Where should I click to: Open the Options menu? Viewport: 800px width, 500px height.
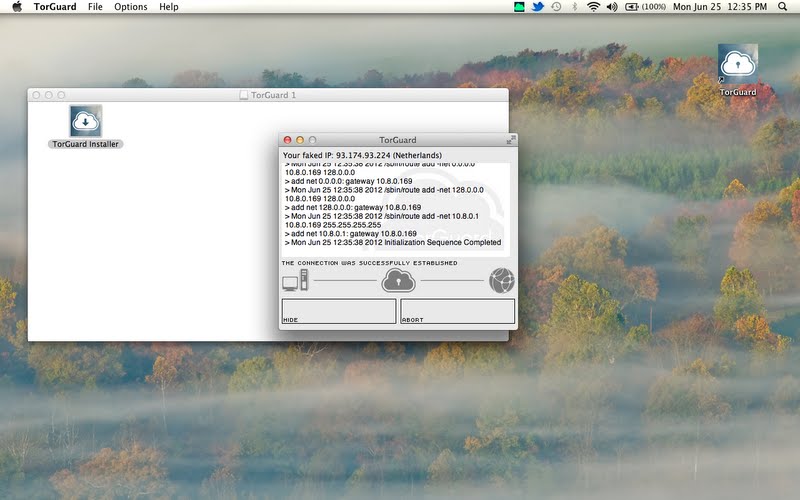tap(131, 7)
